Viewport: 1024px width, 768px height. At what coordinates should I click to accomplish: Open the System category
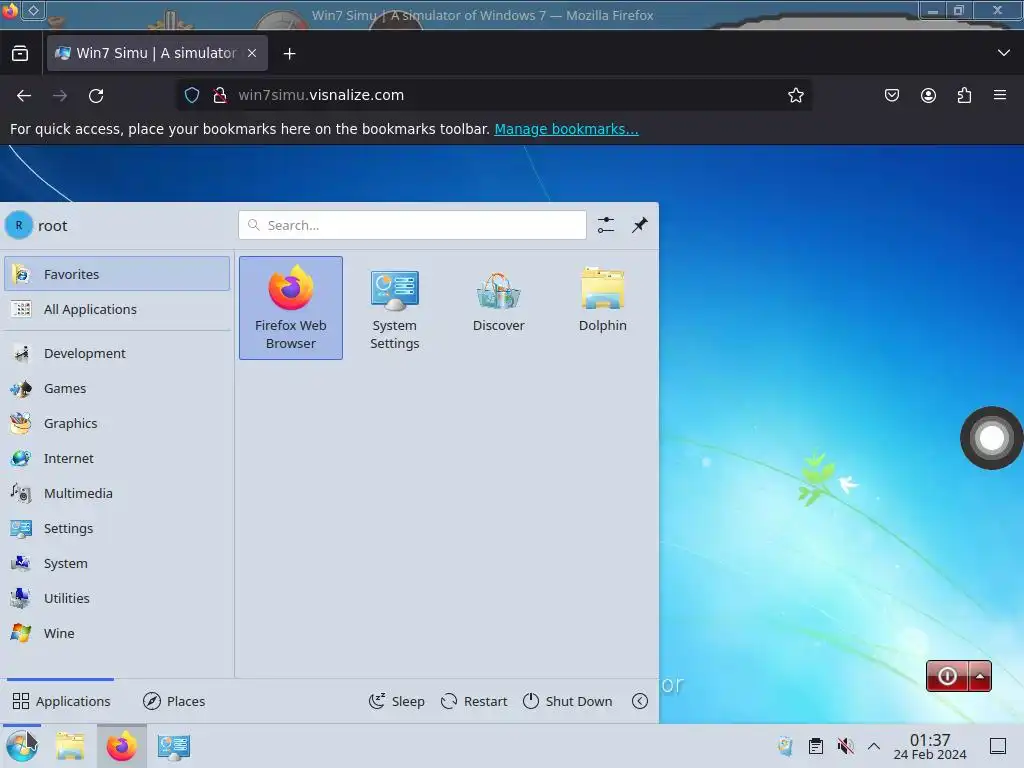[x=117, y=564]
